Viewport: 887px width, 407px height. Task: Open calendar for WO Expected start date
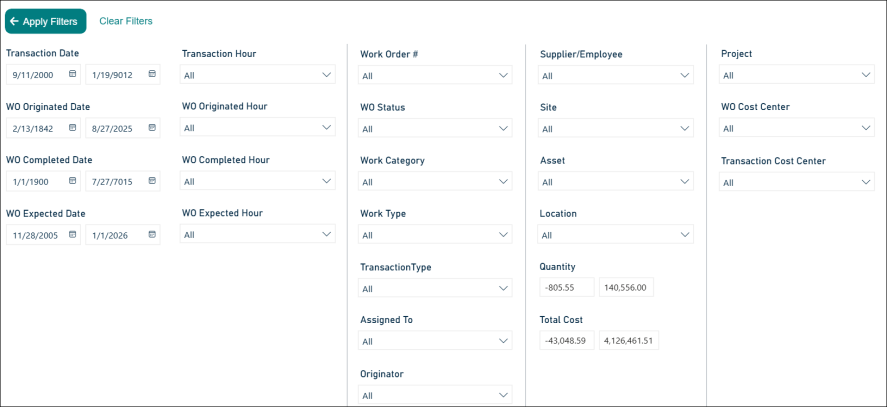pos(72,234)
